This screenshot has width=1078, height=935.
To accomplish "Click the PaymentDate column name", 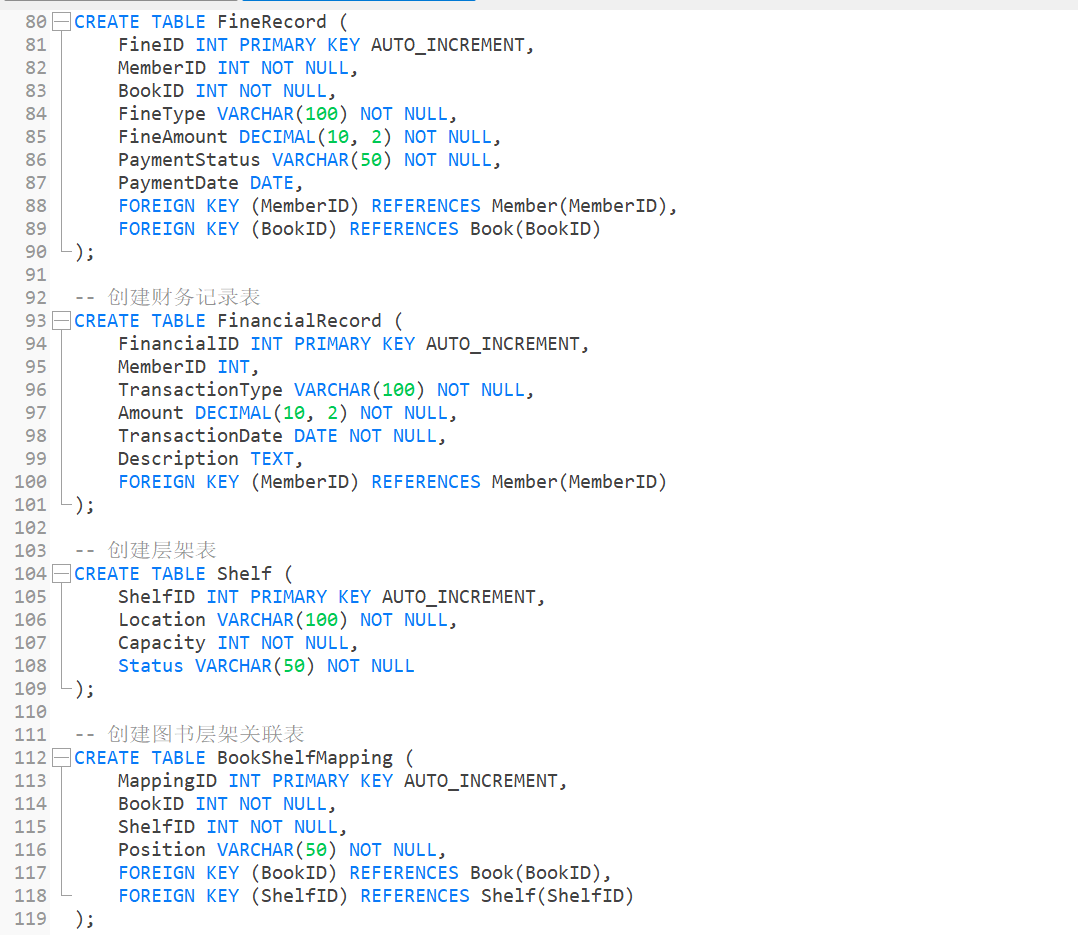I will tap(178, 183).
